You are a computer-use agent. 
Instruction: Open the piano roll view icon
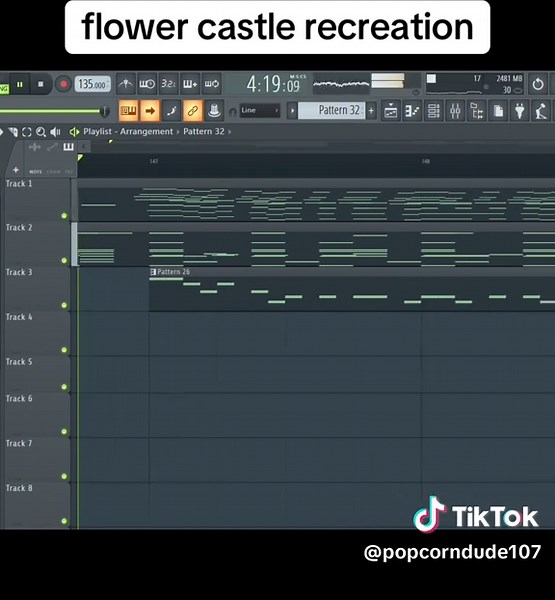[x=412, y=111]
